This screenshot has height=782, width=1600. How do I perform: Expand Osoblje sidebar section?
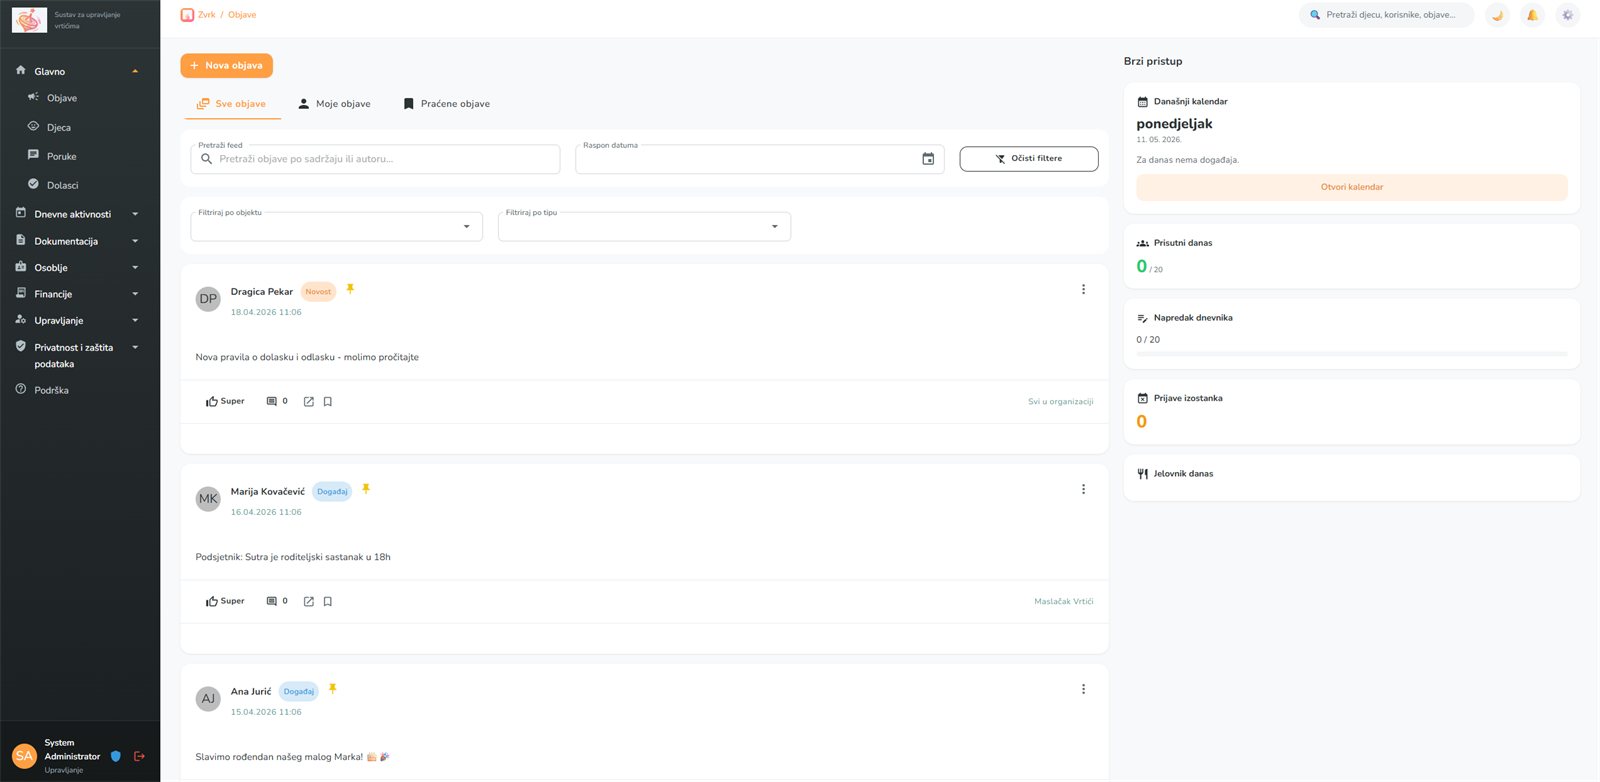tap(80, 268)
